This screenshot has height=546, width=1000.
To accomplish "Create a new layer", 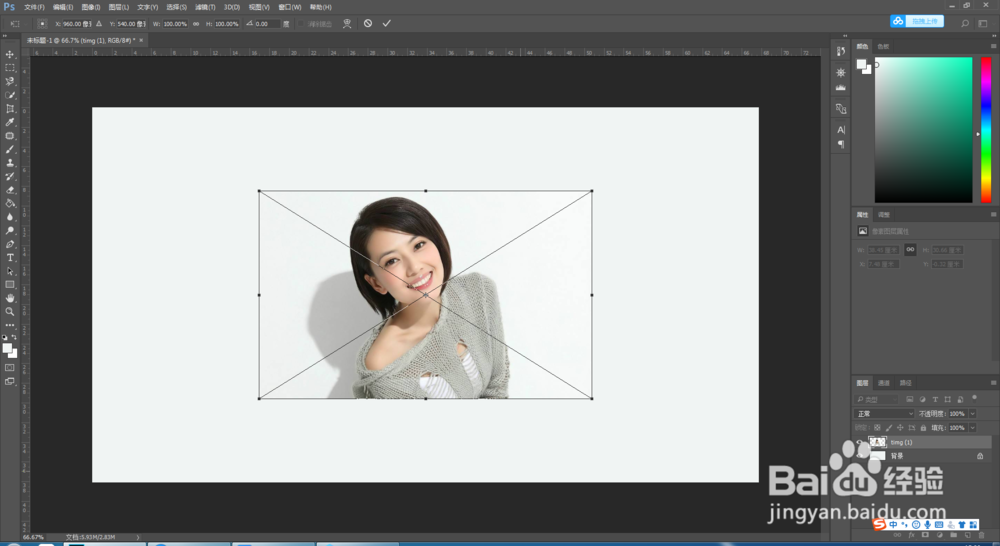I will (967, 535).
